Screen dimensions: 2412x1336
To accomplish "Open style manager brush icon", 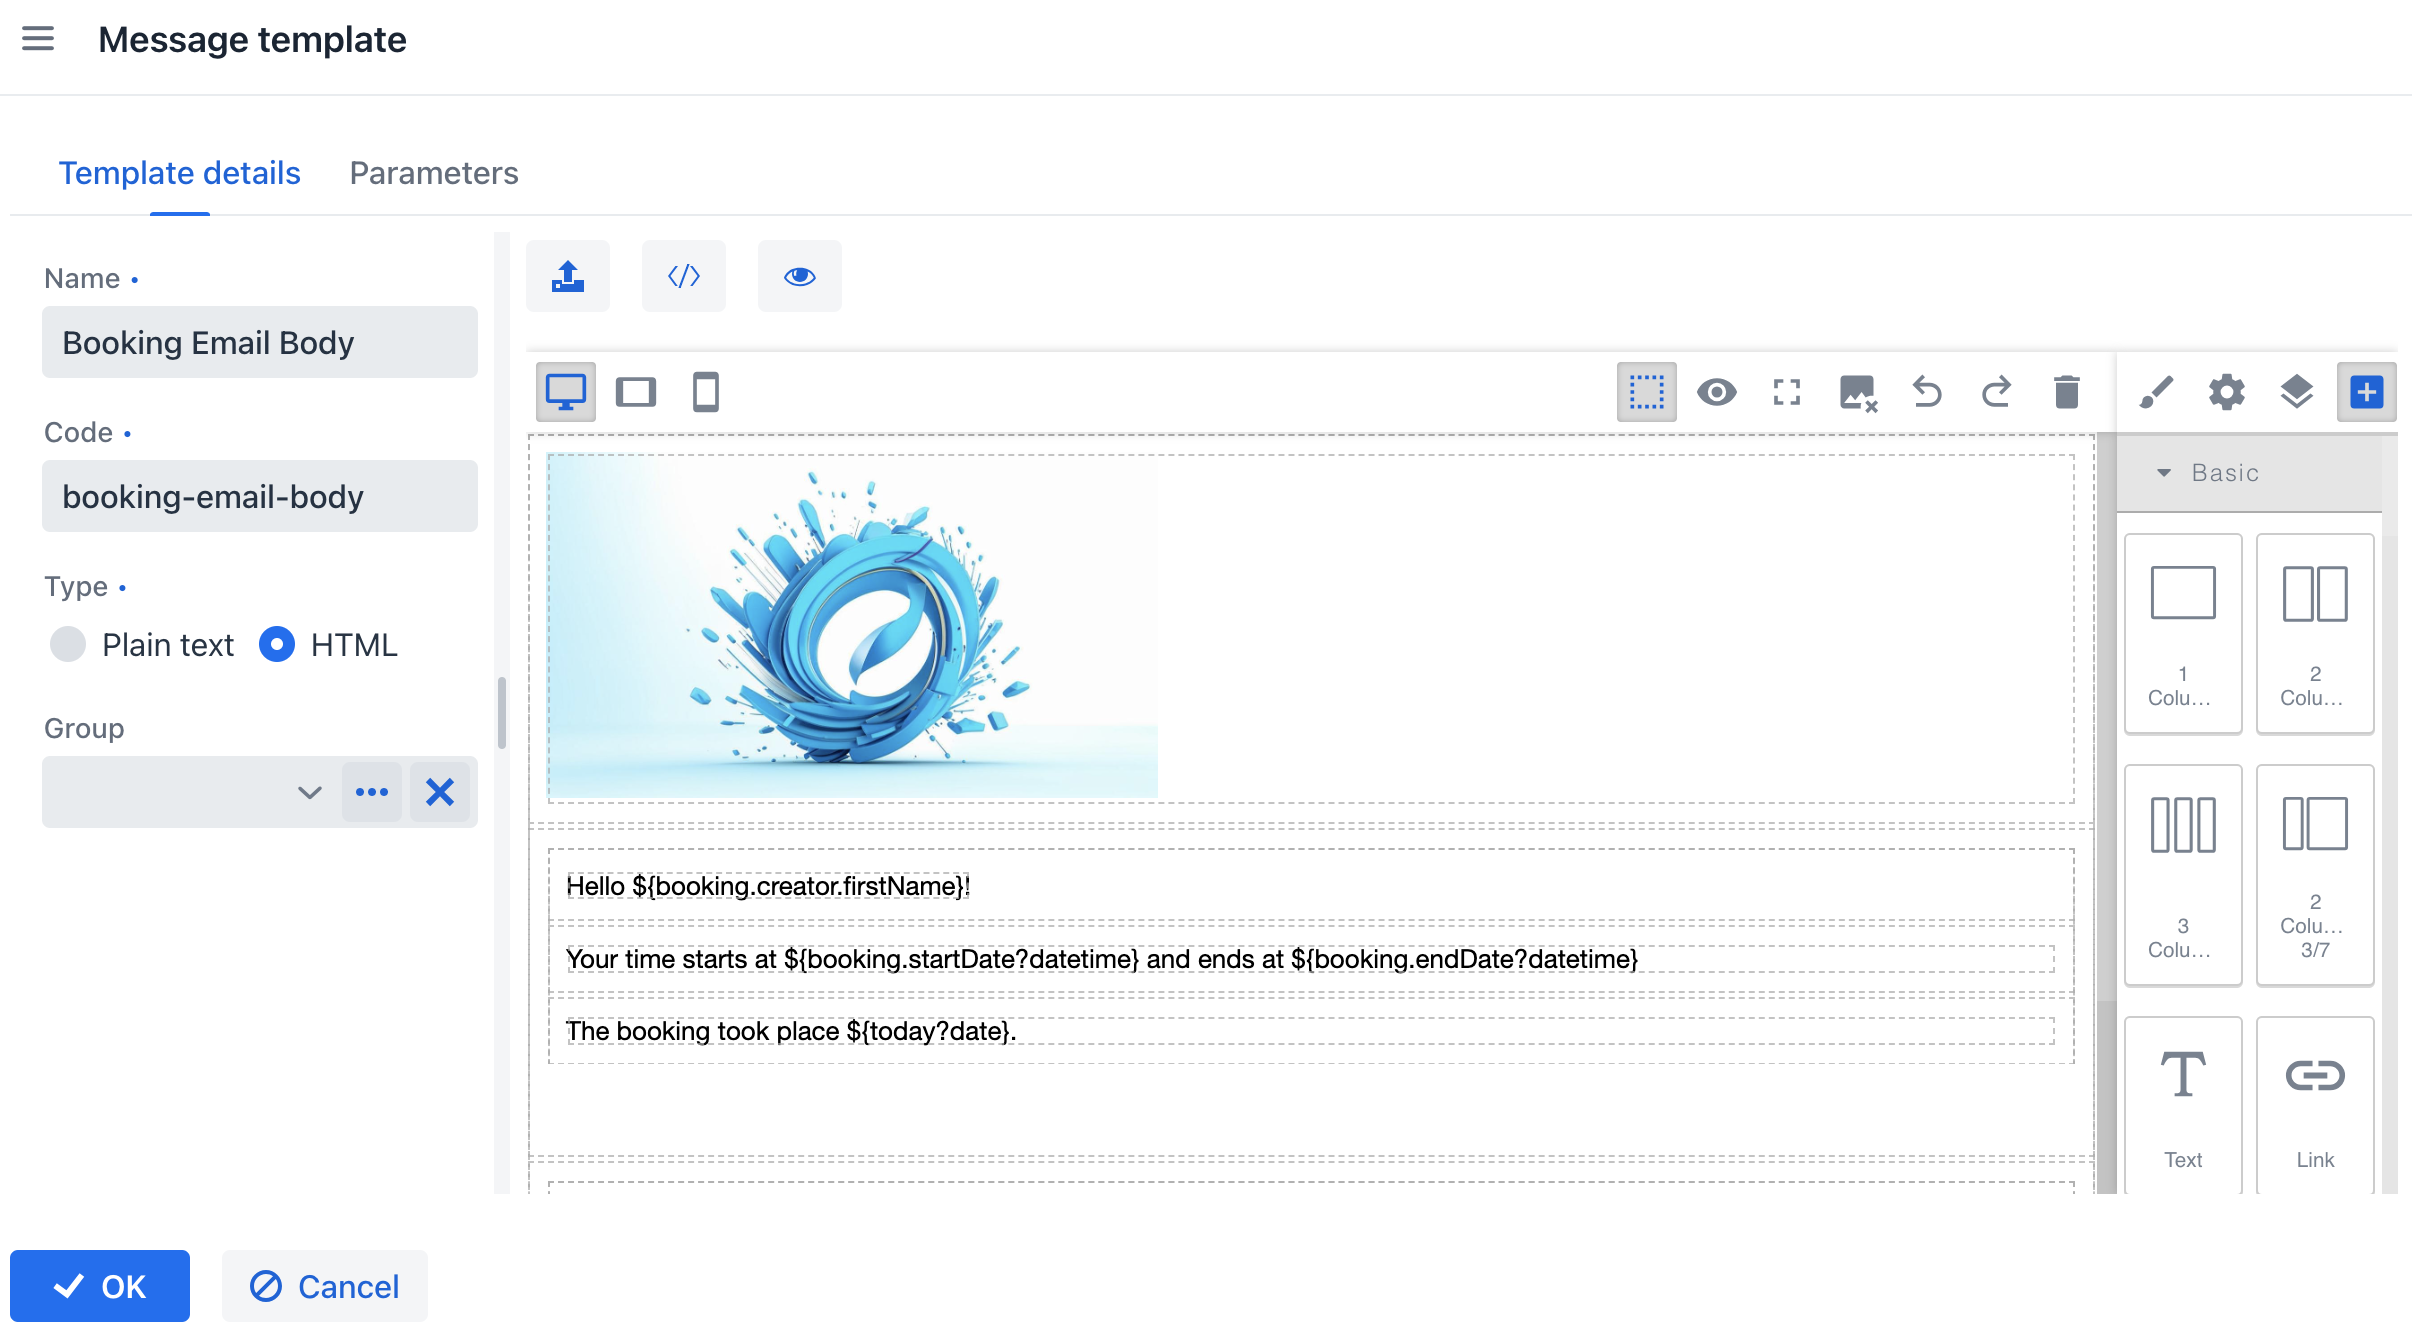I will 2156,392.
